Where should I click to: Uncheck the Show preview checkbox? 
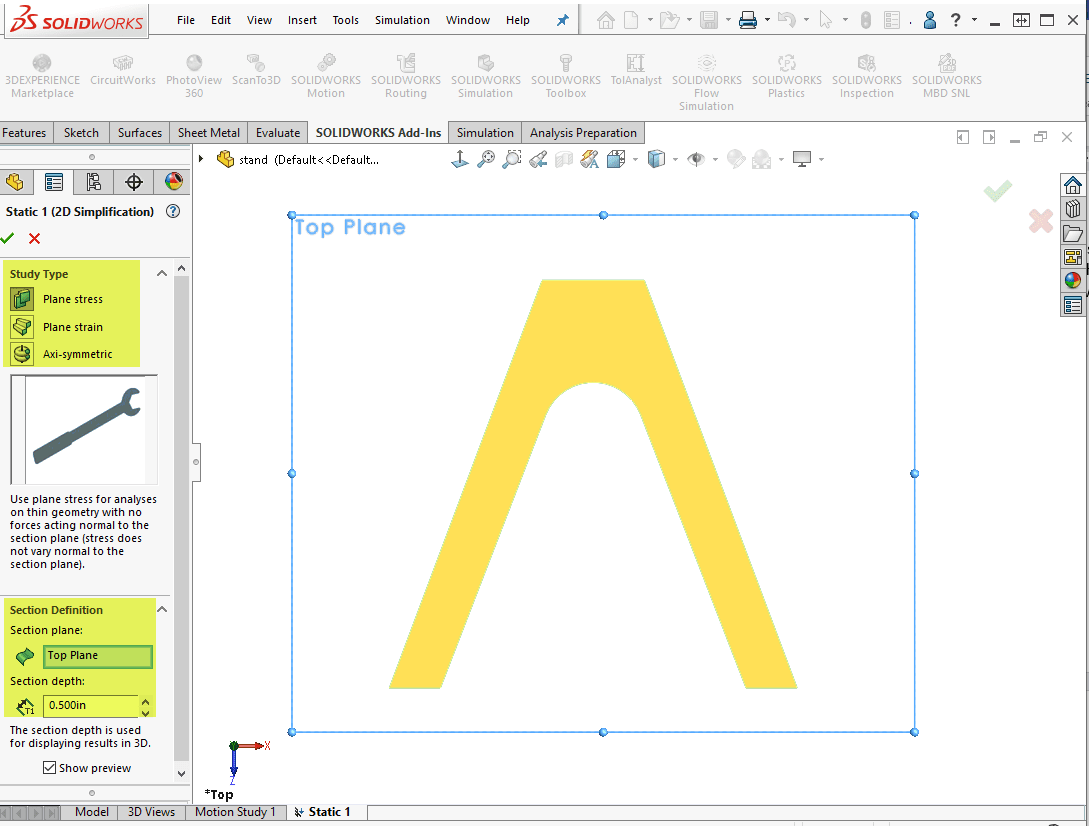pos(49,768)
